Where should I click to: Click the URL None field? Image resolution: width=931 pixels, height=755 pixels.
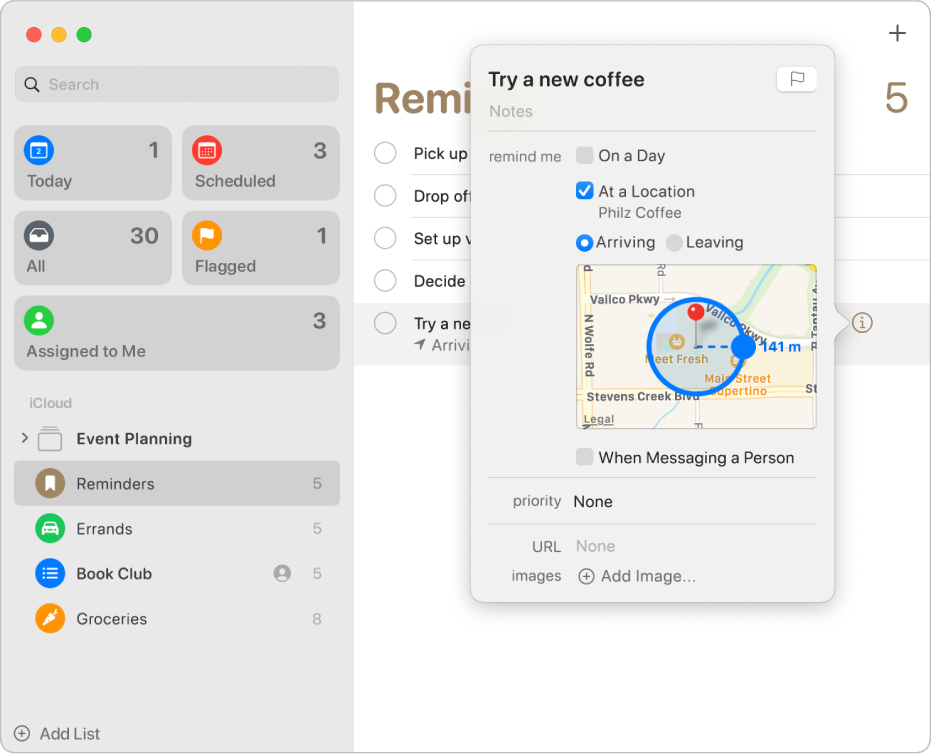tap(596, 546)
